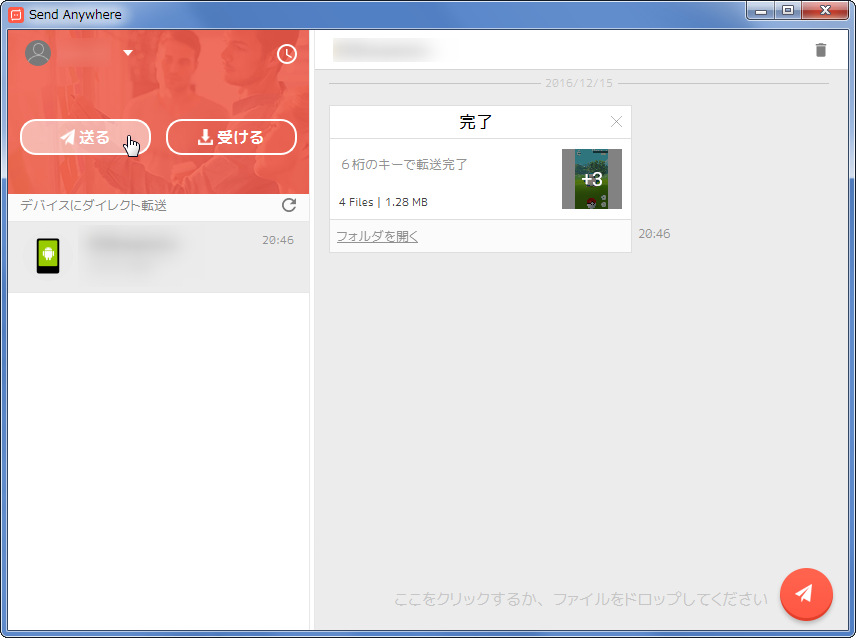Click the +3 image thumbnail
Viewport: 856px width, 638px height.
592,179
